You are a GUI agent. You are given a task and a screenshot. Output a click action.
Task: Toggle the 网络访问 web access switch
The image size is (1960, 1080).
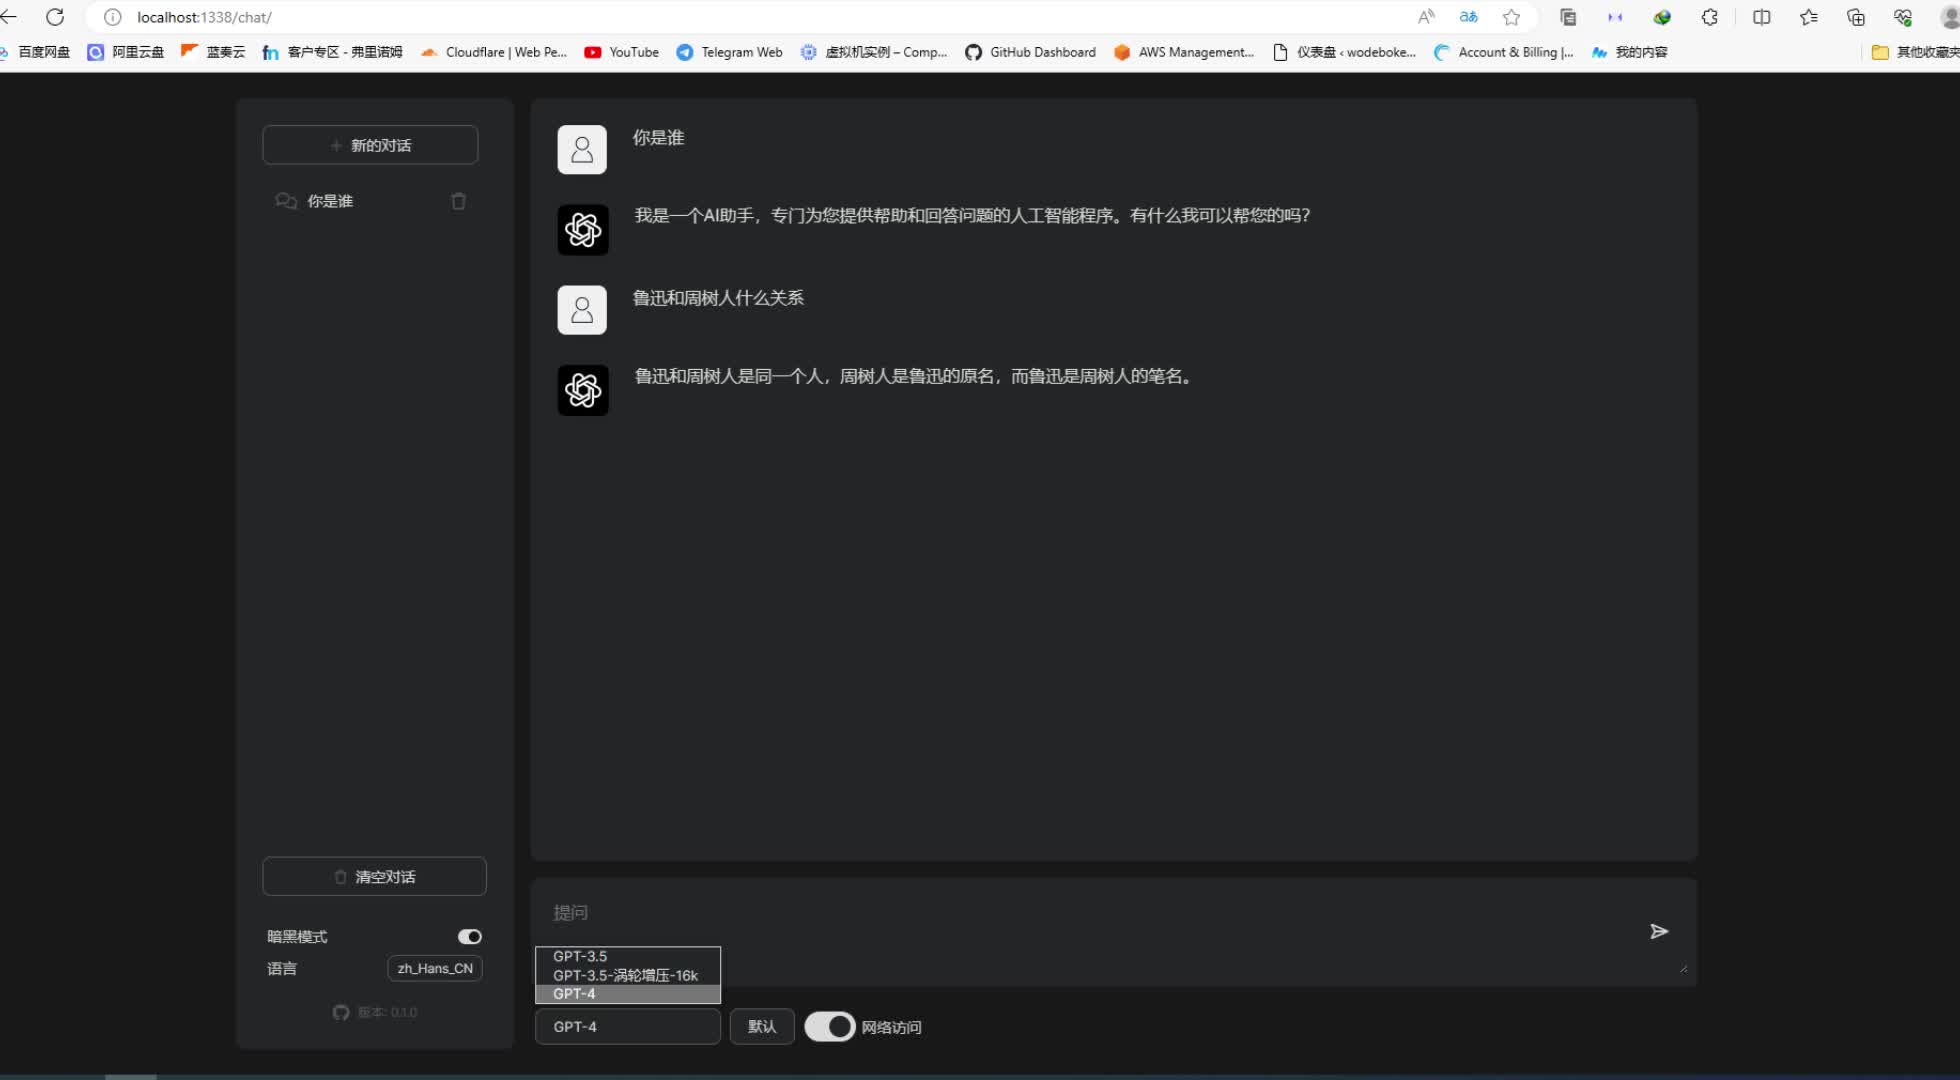(x=829, y=1026)
